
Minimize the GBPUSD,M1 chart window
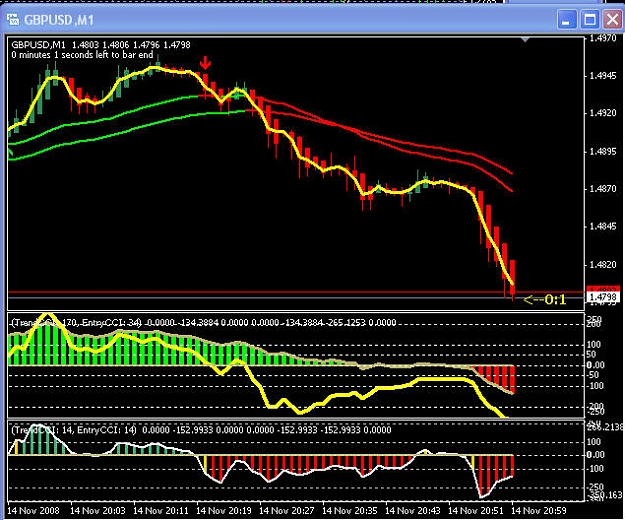click(566, 20)
